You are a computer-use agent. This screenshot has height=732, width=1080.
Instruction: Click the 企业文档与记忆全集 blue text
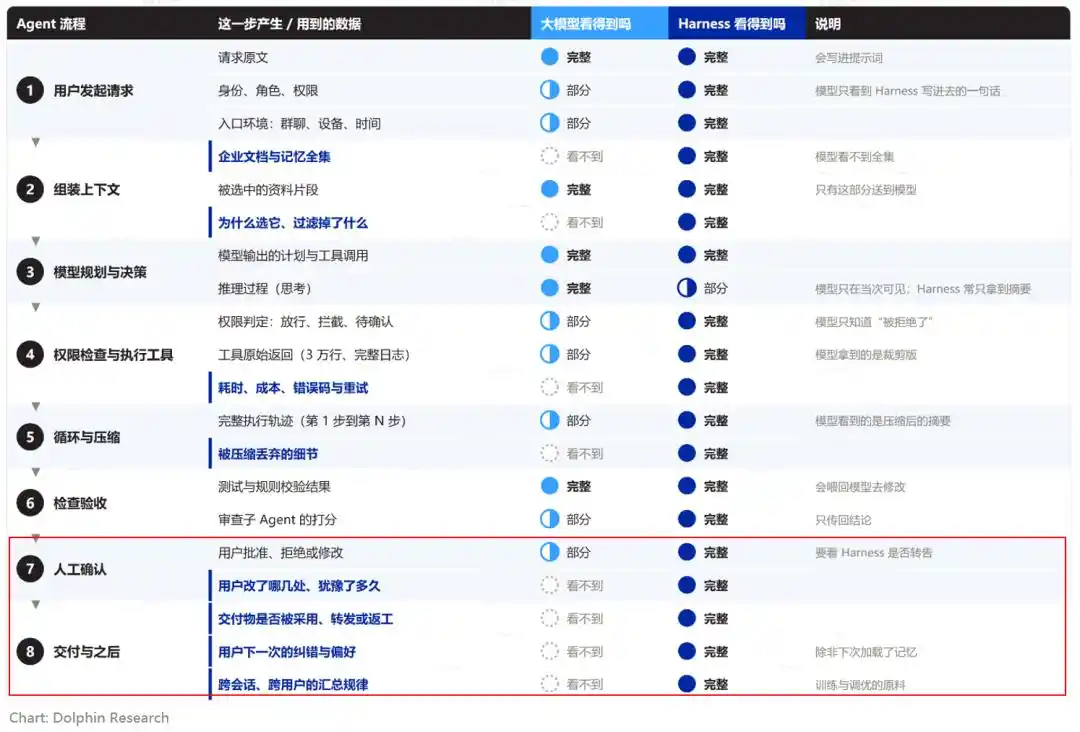pyautogui.click(x=274, y=156)
